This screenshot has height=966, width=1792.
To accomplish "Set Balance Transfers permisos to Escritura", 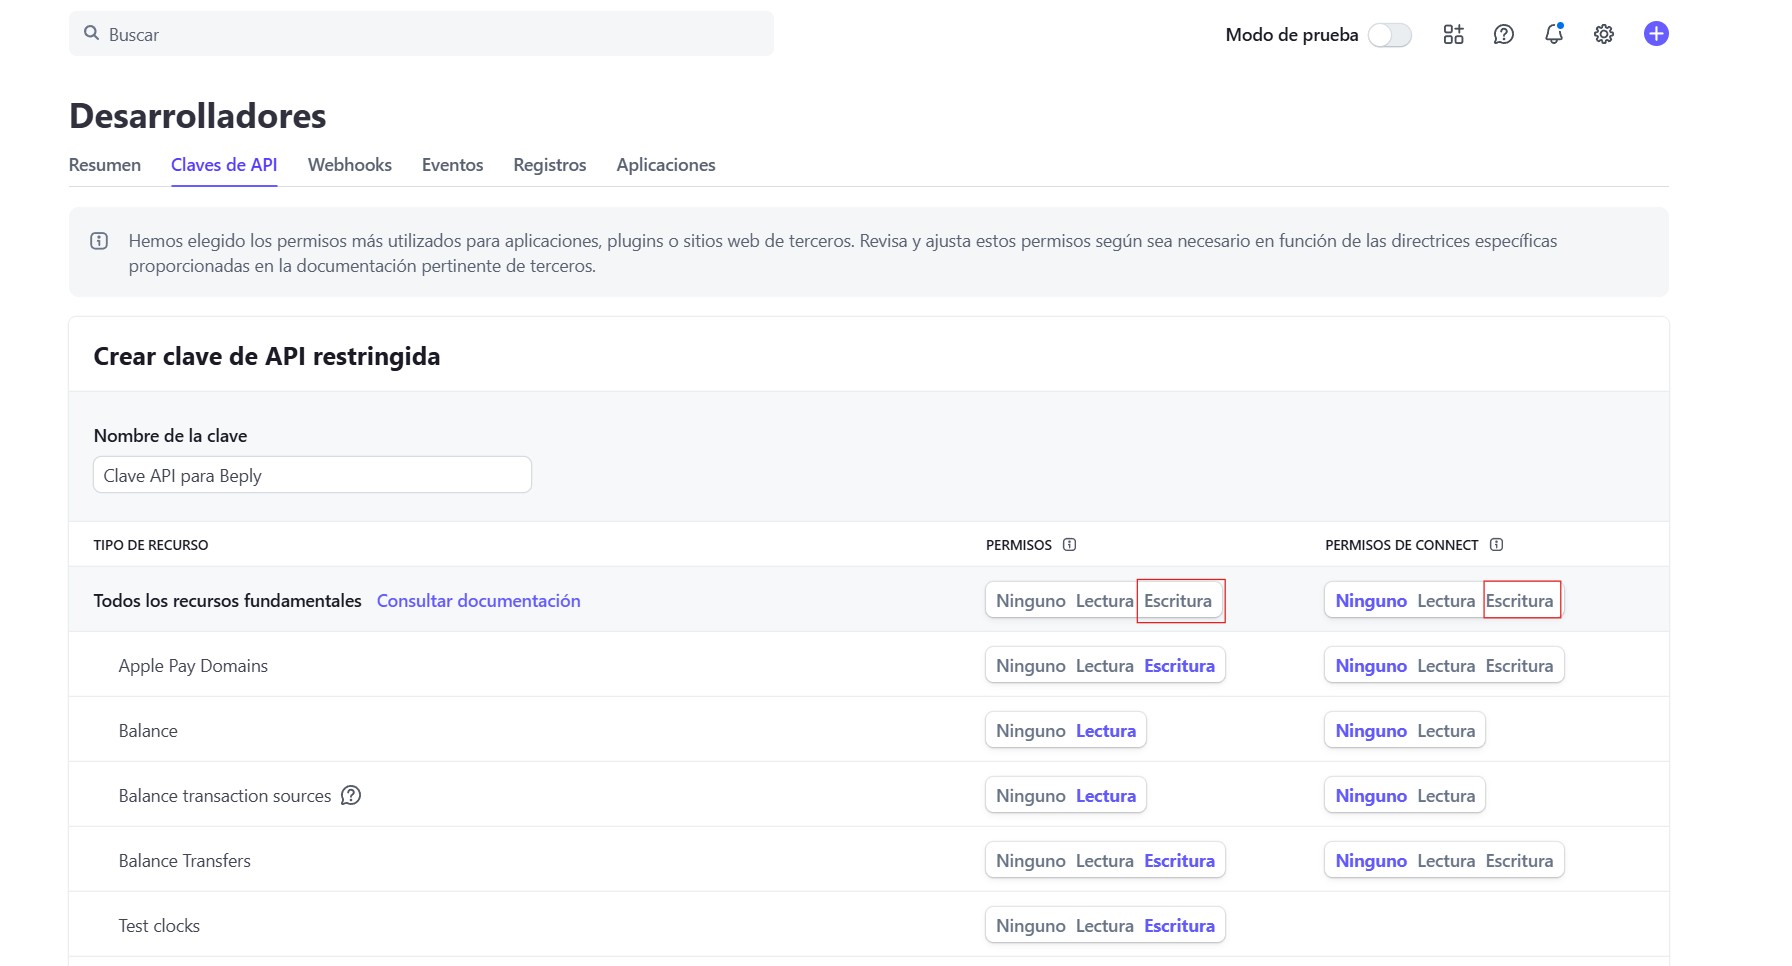I will [x=1180, y=861].
